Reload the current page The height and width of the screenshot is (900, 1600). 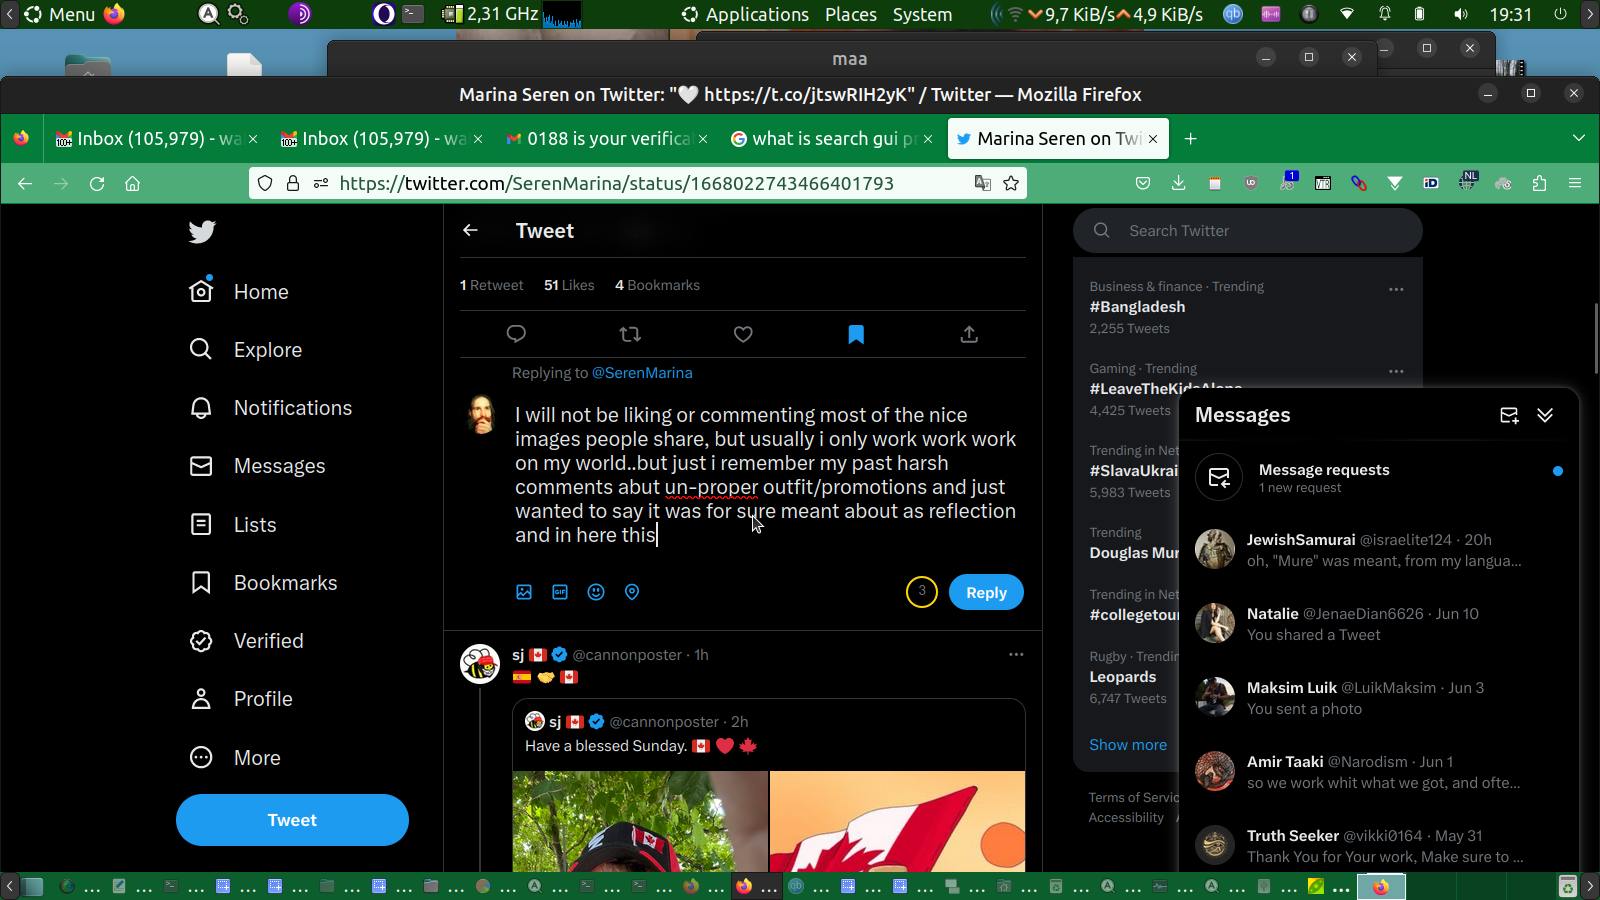click(x=97, y=183)
